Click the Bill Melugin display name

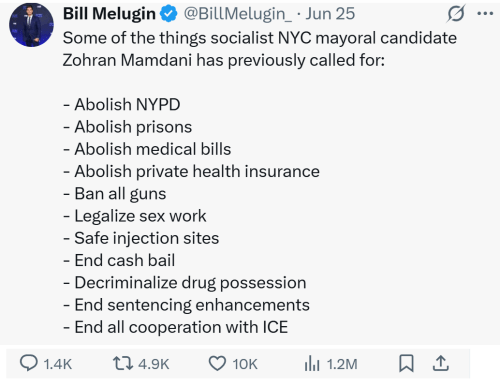(x=109, y=14)
